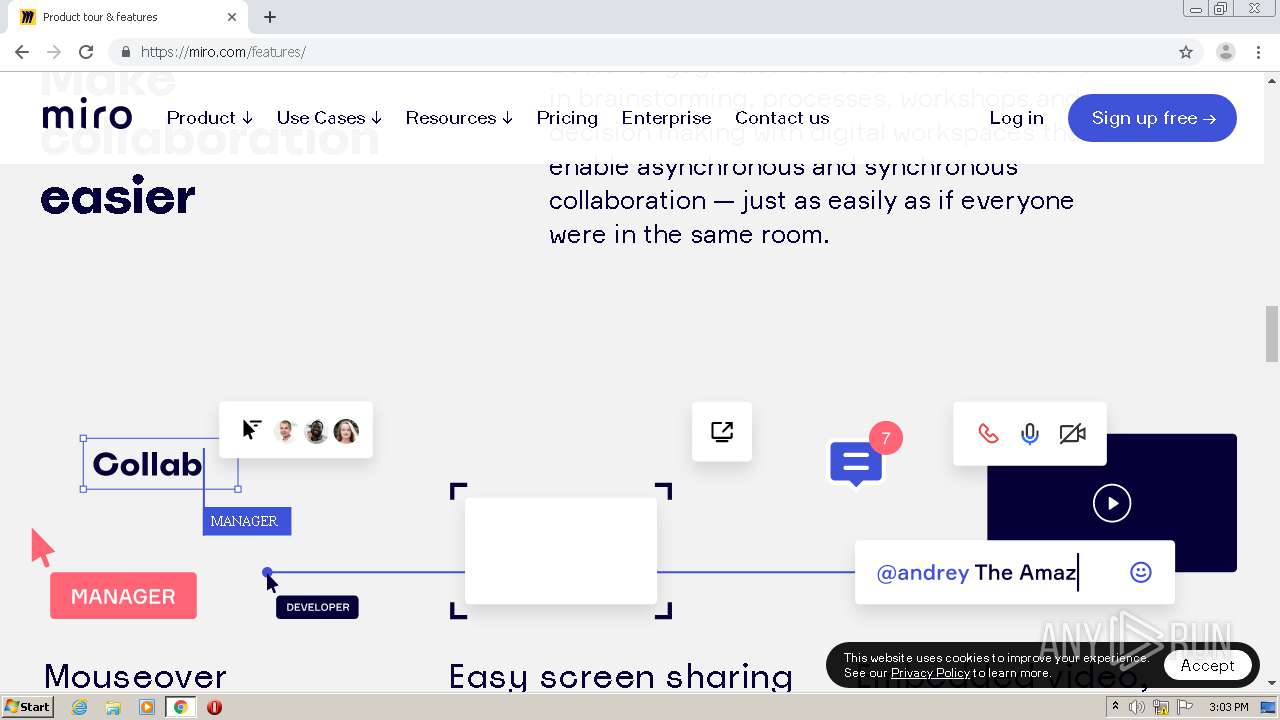Click the Mouseover heading text
Viewport: 1280px width, 720px height.
point(135,677)
